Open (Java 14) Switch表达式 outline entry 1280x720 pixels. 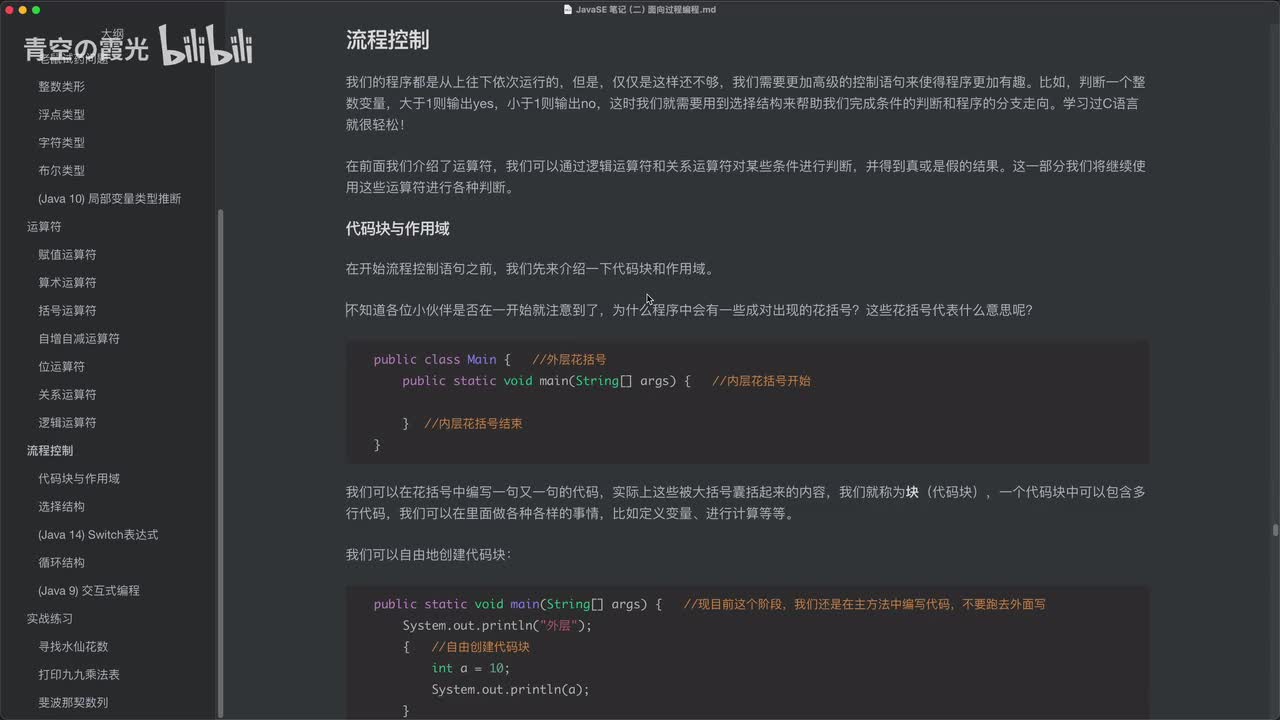click(98, 535)
